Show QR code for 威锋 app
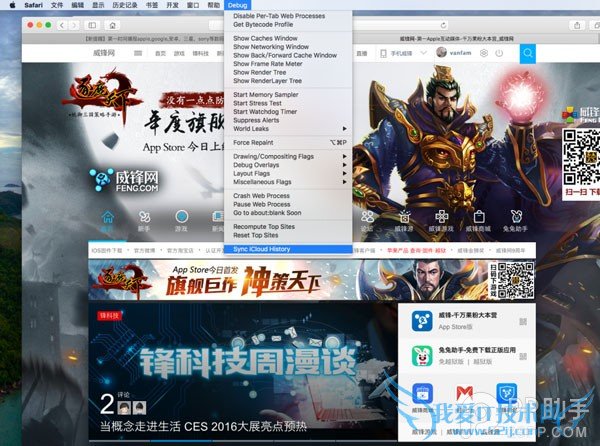This screenshot has width=600, height=446. (523, 322)
